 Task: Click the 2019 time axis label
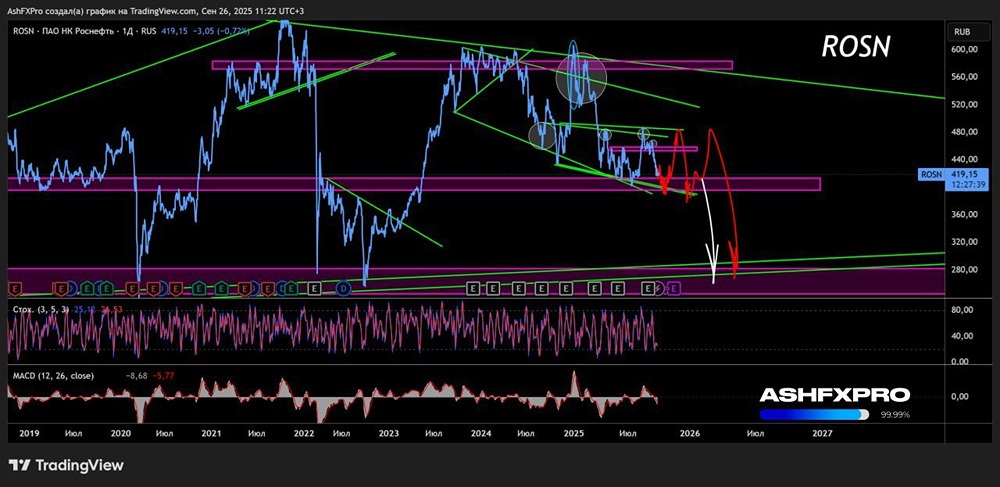29,433
